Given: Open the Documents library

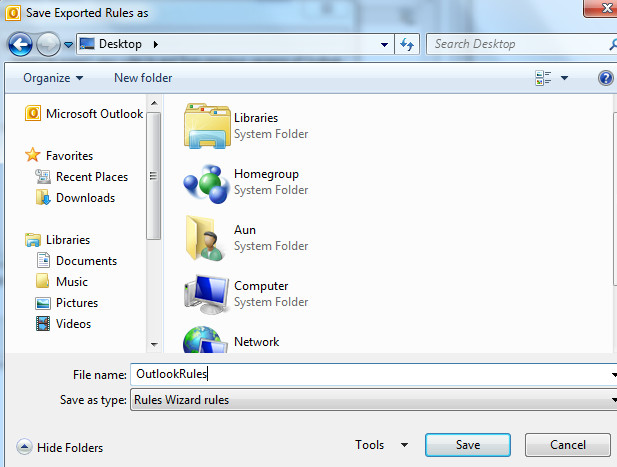Looking at the screenshot, I should pyautogui.click(x=86, y=260).
